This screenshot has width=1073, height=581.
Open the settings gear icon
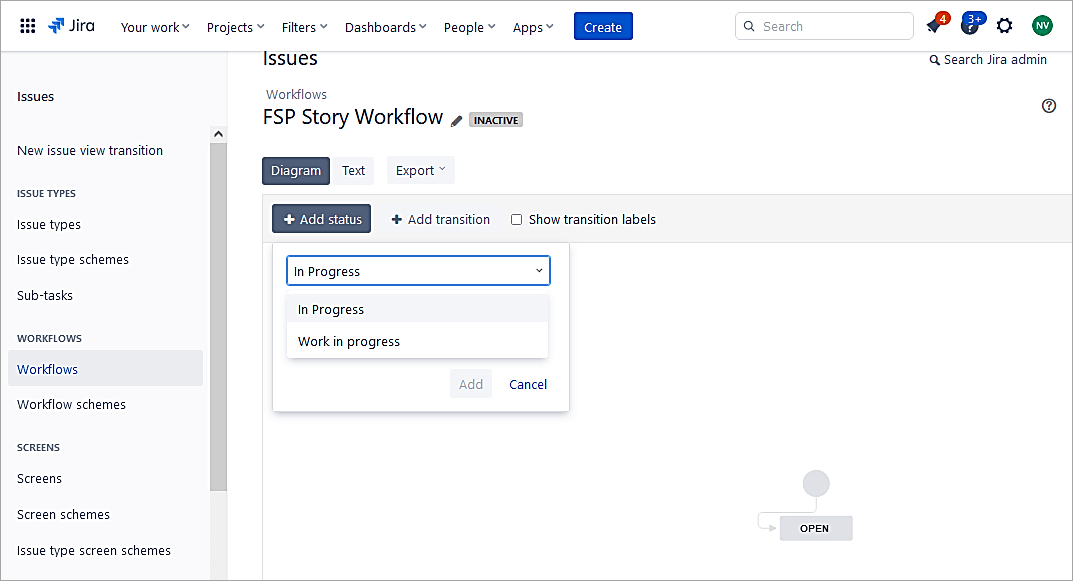click(1004, 26)
